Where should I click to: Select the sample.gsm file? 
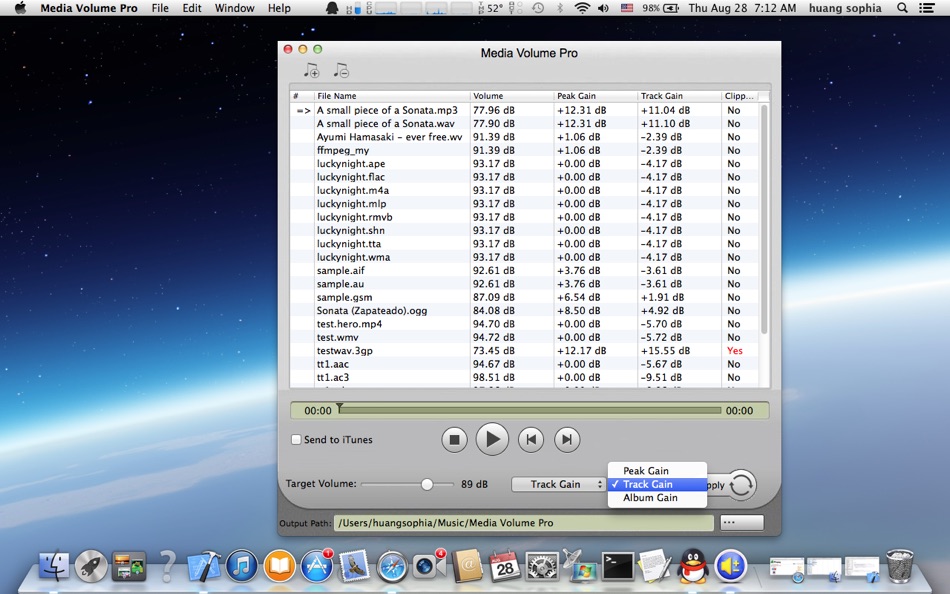click(x=525, y=297)
